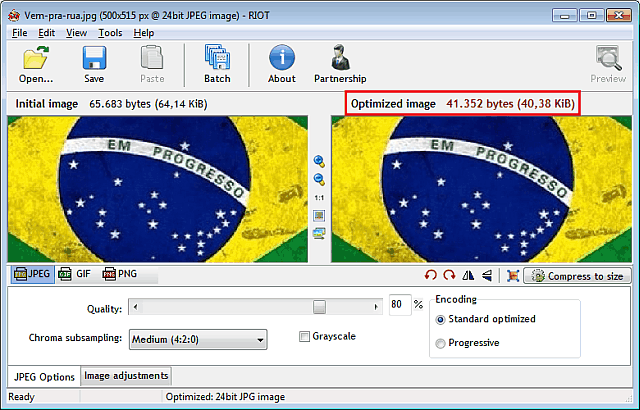640x410 pixels.
Task: Flip the image horizontally
Action: click(469, 276)
